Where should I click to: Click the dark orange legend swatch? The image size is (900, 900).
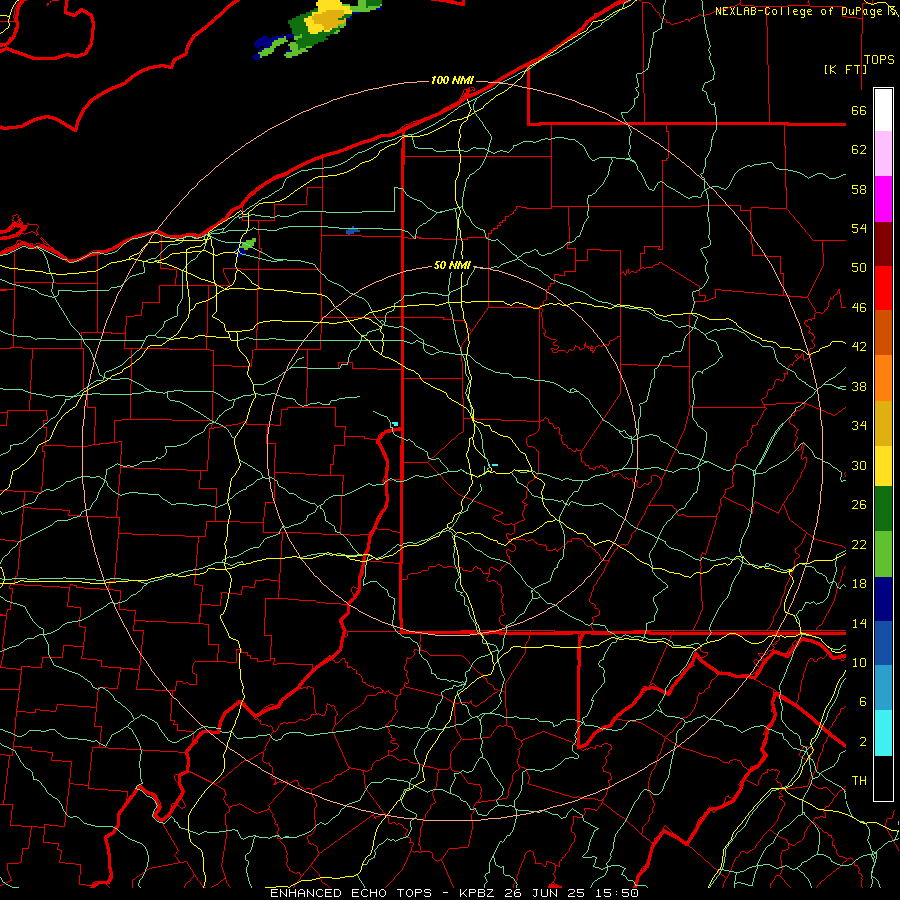click(x=883, y=332)
